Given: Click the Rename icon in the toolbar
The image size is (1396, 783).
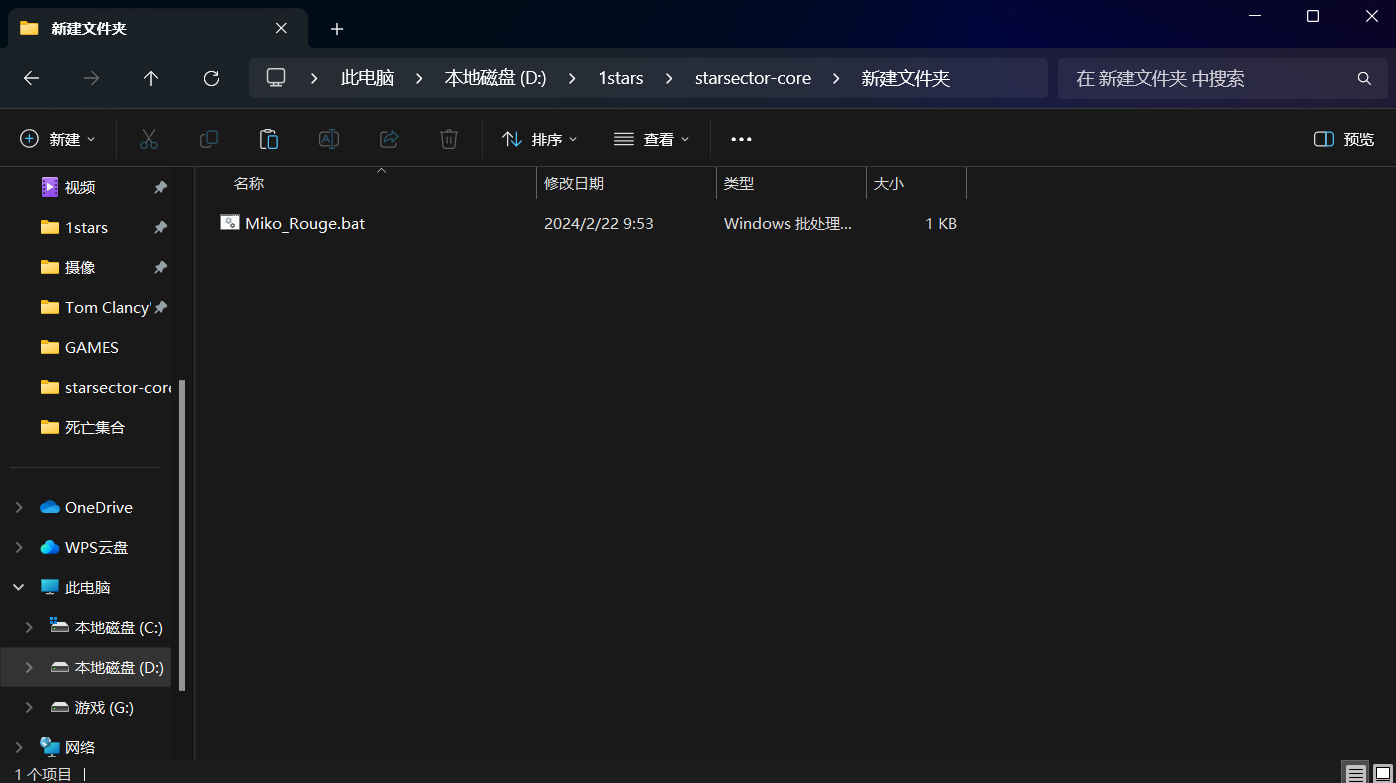Looking at the screenshot, I should click(x=329, y=139).
